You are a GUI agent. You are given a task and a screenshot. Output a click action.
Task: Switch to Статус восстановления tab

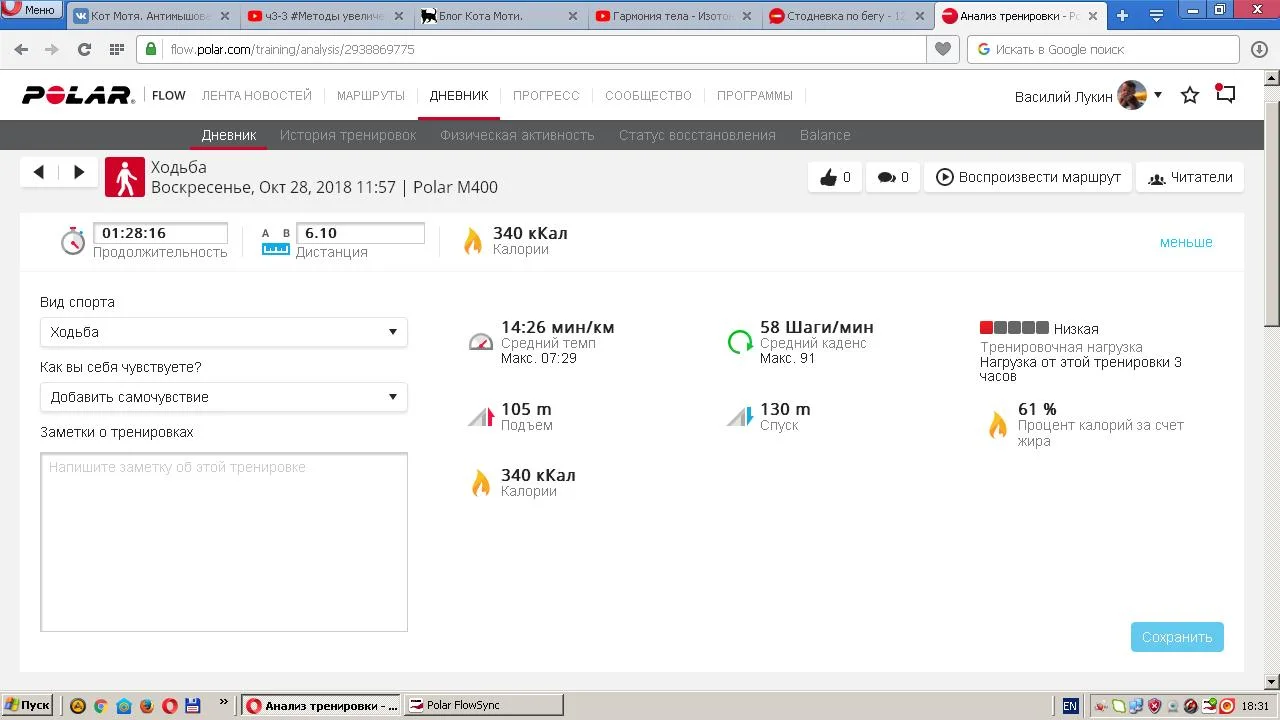(697, 135)
